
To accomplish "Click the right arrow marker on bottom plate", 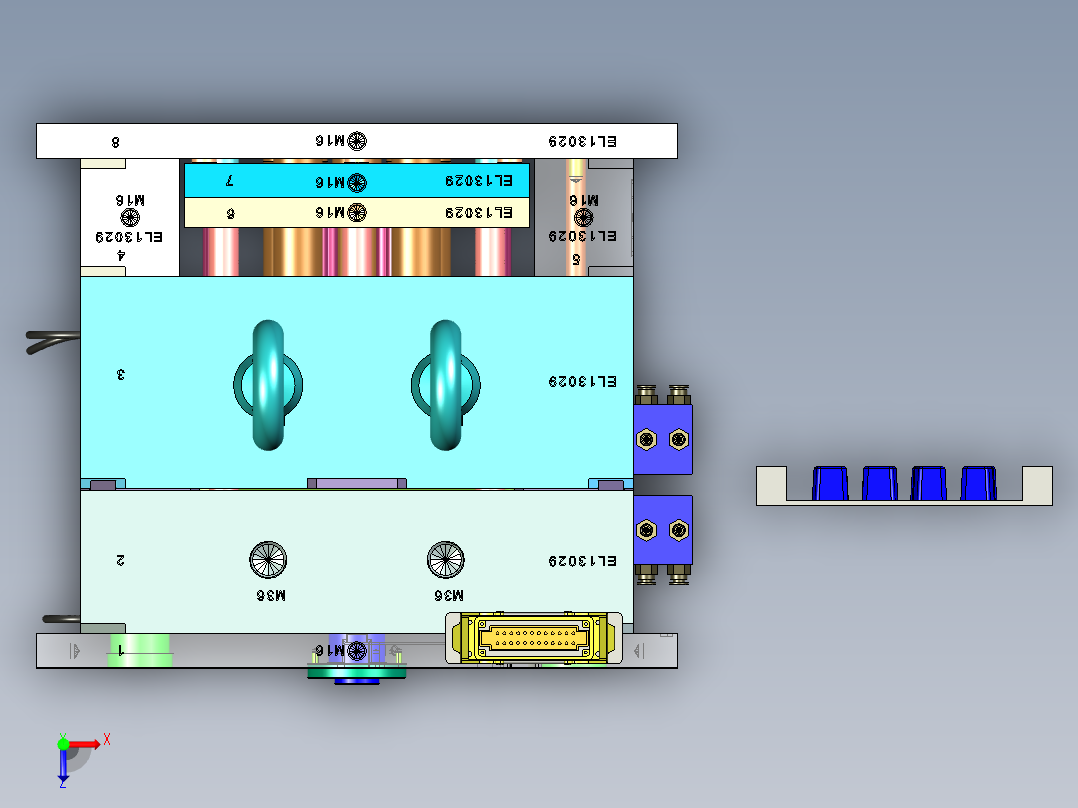I will 639,651.
